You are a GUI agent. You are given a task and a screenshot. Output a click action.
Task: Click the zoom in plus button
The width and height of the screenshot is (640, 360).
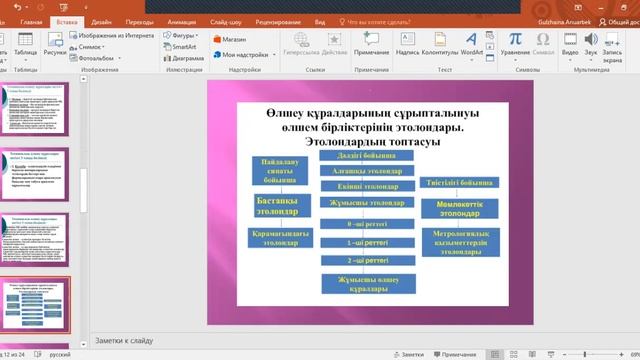[621, 355]
